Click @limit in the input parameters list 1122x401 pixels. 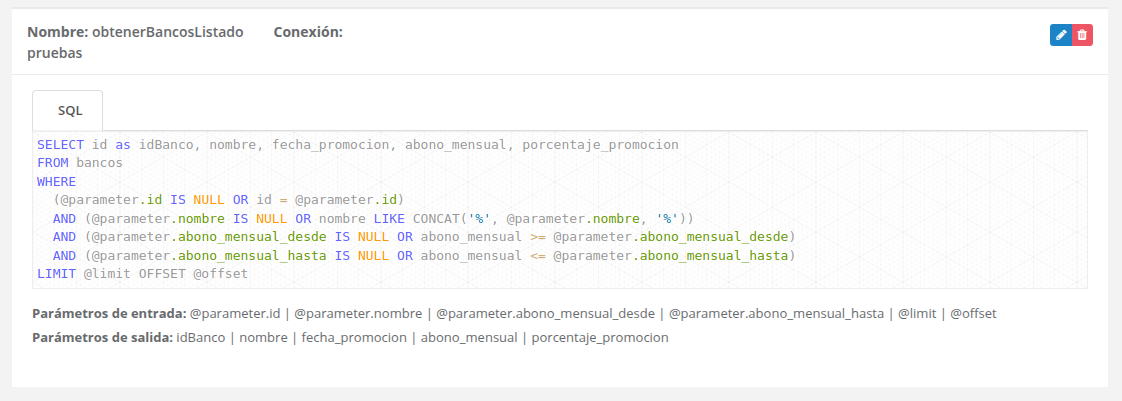pos(917,314)
